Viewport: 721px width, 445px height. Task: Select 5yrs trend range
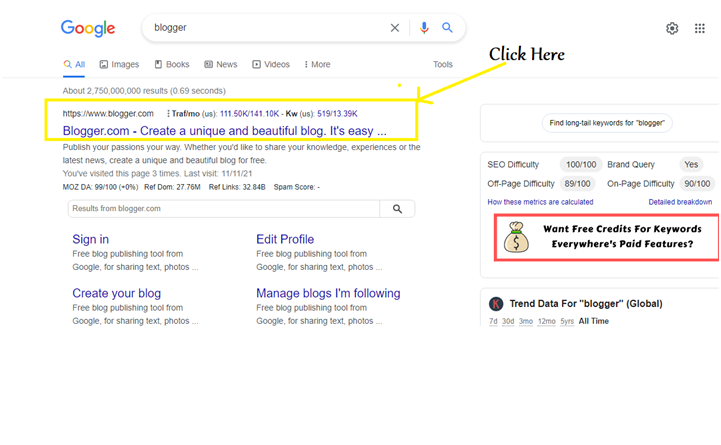(x=567, y=321)
